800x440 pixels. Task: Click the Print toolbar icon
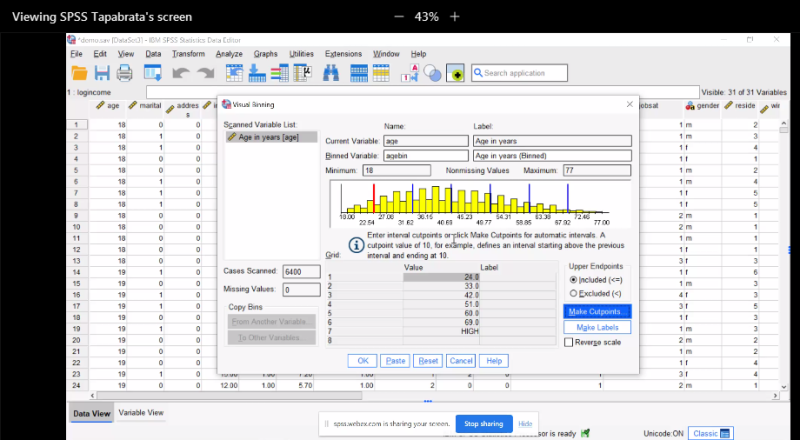point(125,73)
